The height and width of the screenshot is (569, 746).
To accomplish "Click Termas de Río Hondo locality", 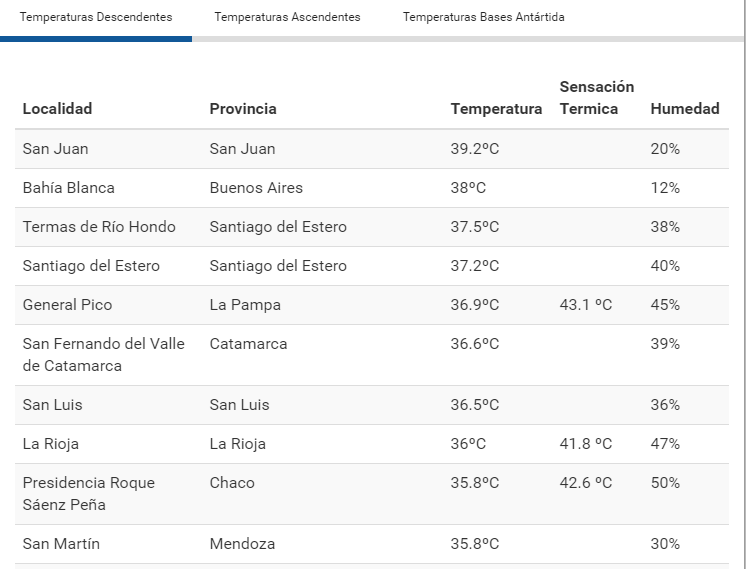I will coord(99,227).
